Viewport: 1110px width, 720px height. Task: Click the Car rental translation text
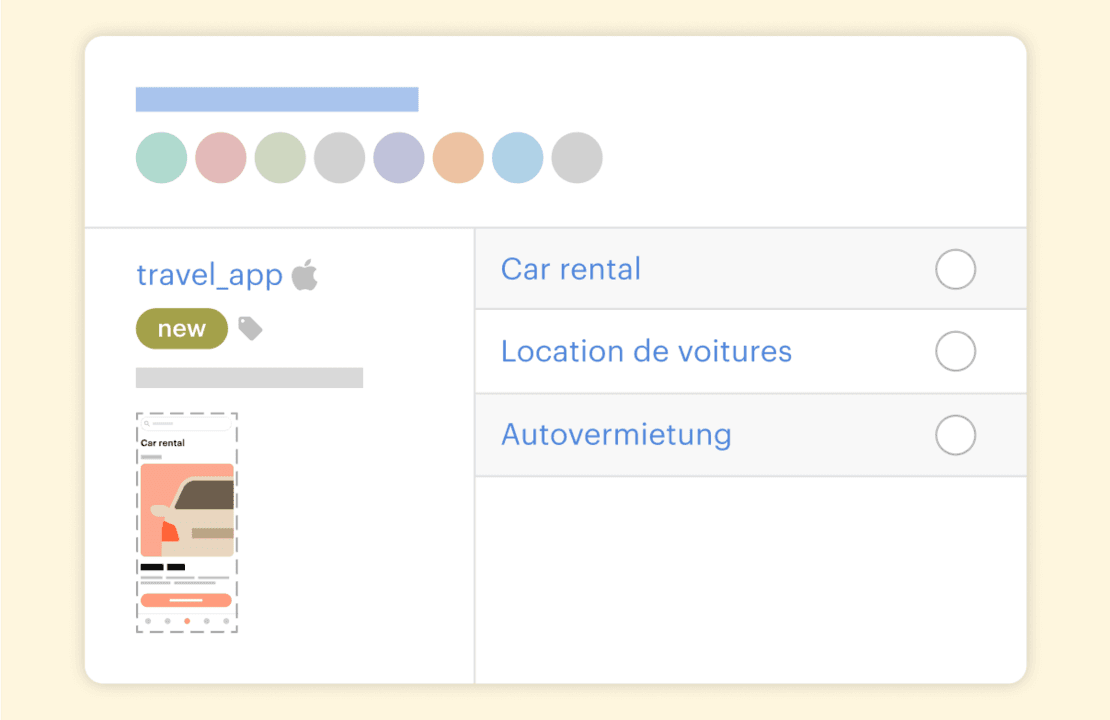click(x=571, y=269)
